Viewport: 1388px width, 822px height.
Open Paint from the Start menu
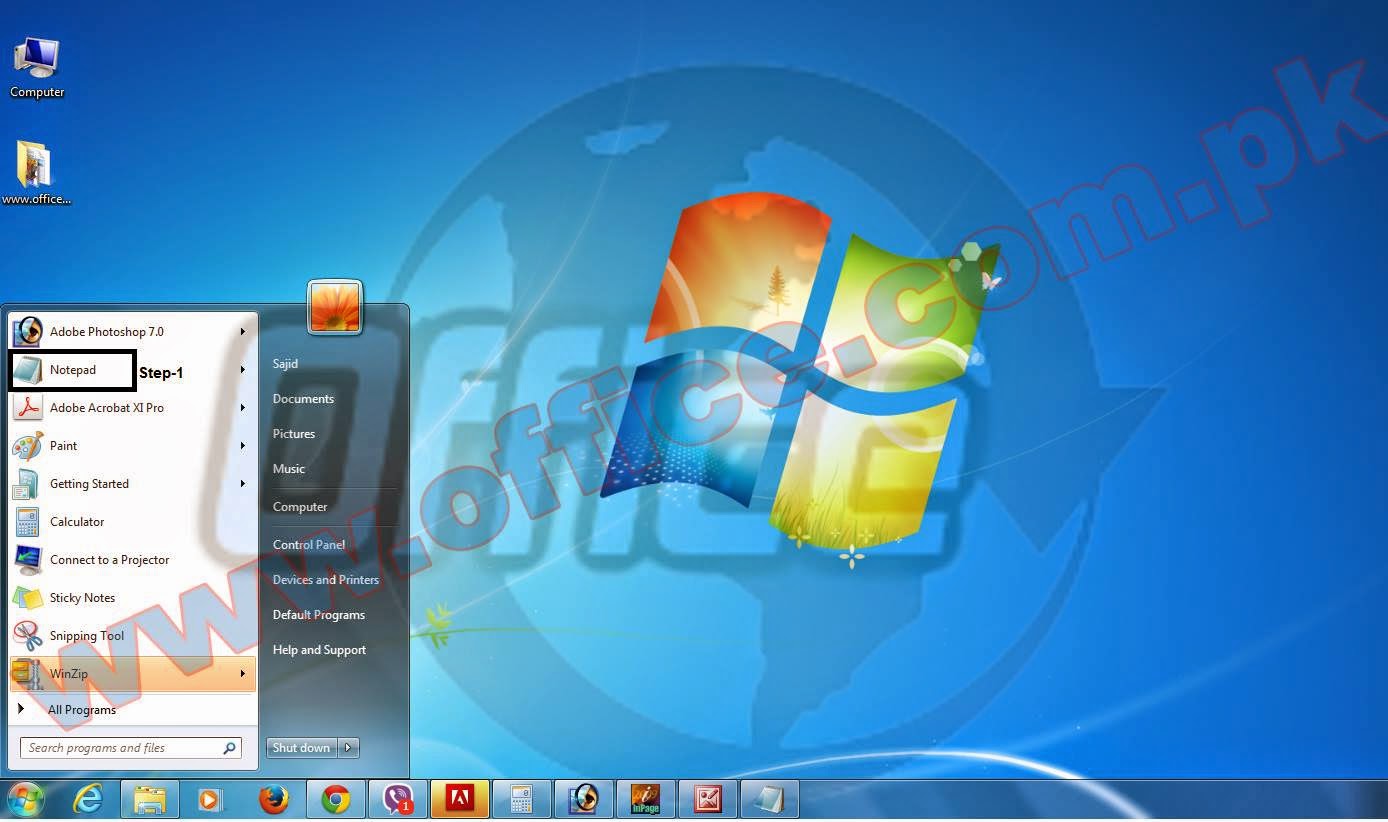133,446
